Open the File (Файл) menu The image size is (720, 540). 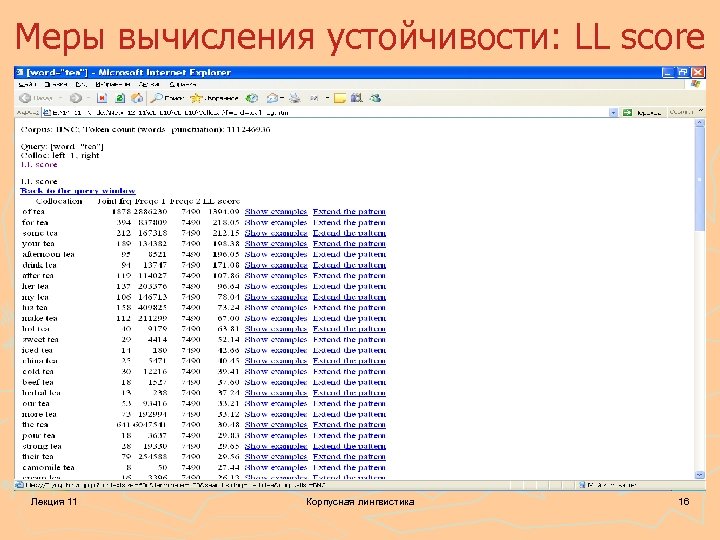coord(27,84)
